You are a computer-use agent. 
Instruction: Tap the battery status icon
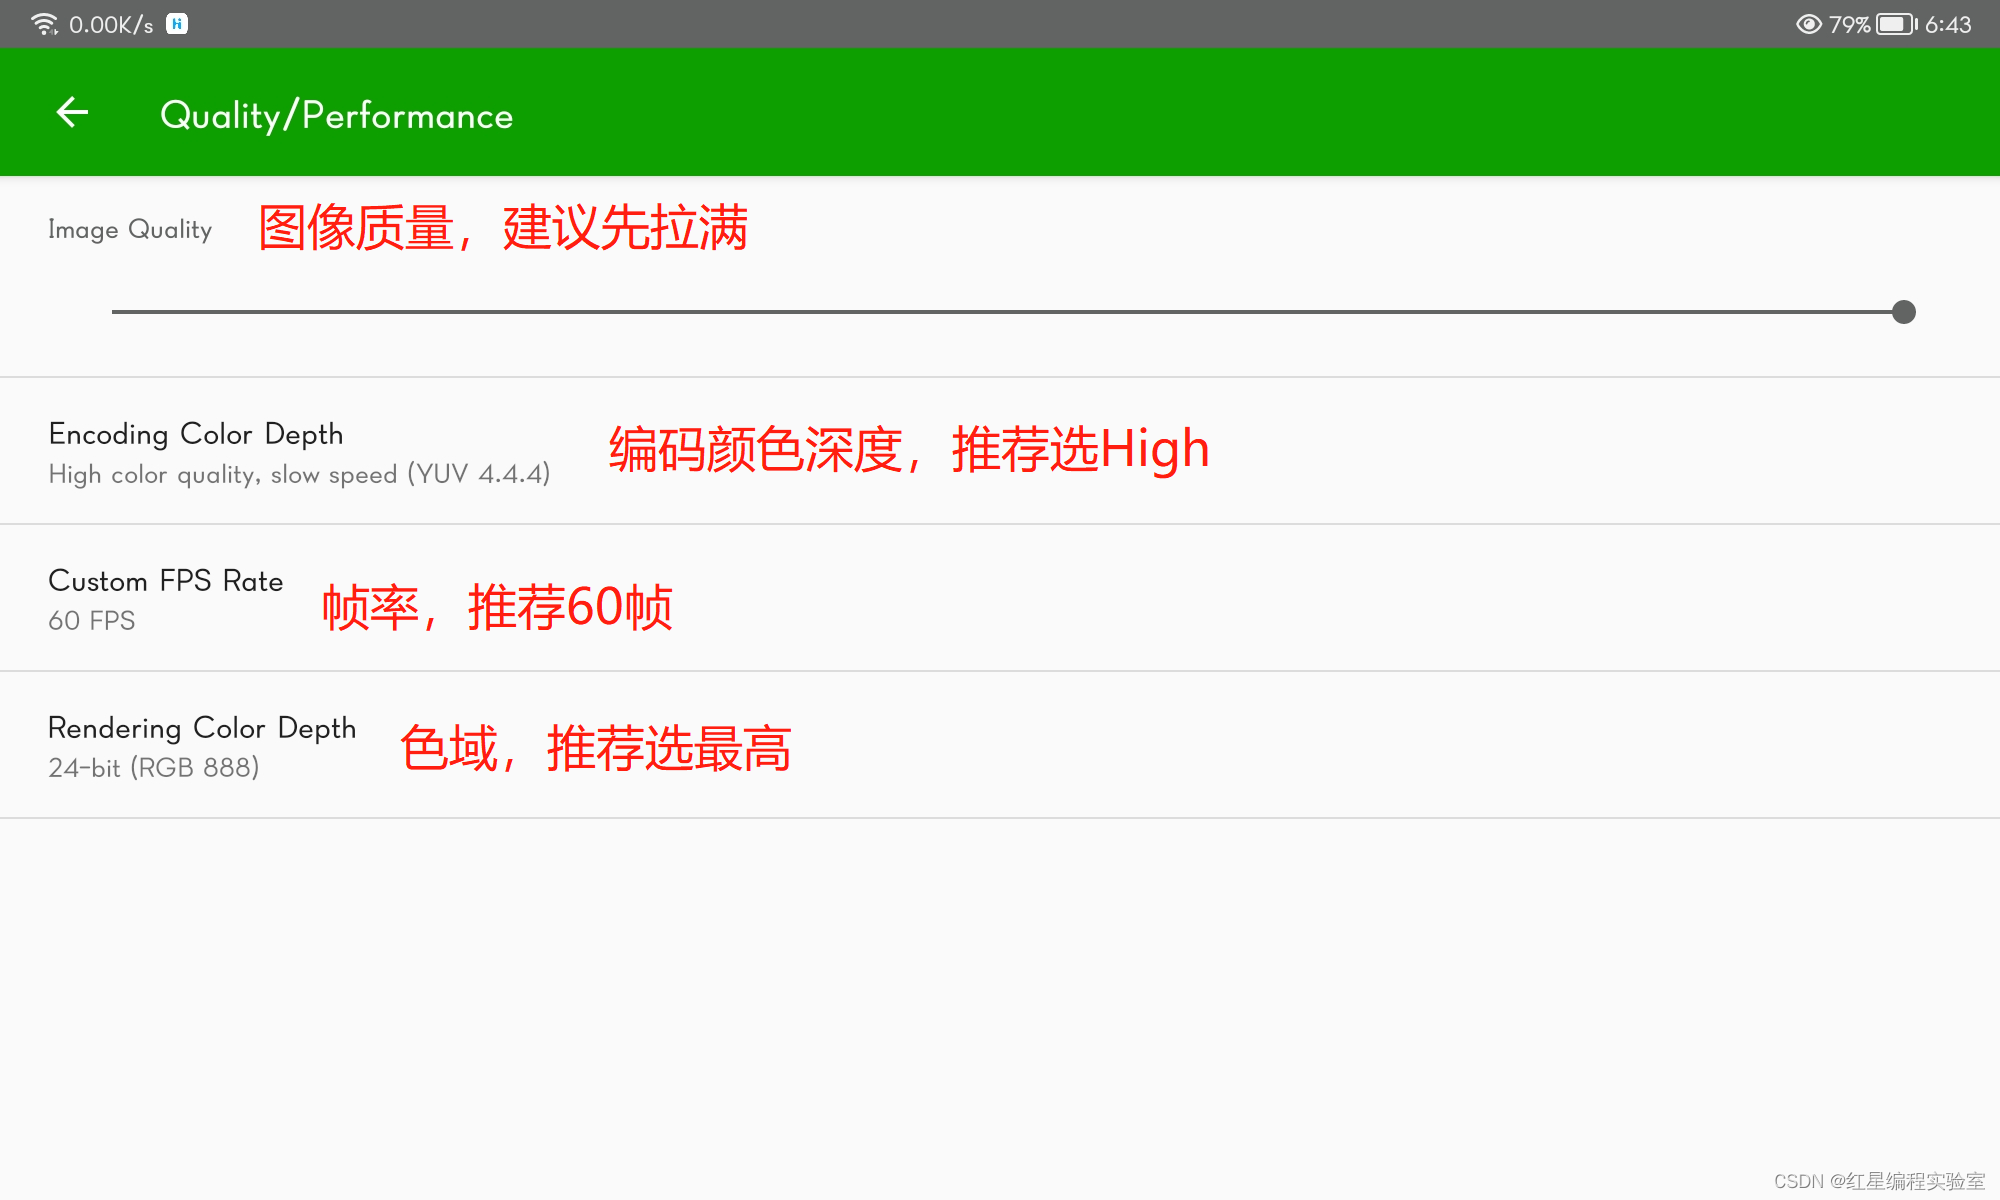(x=1895, y=24)
